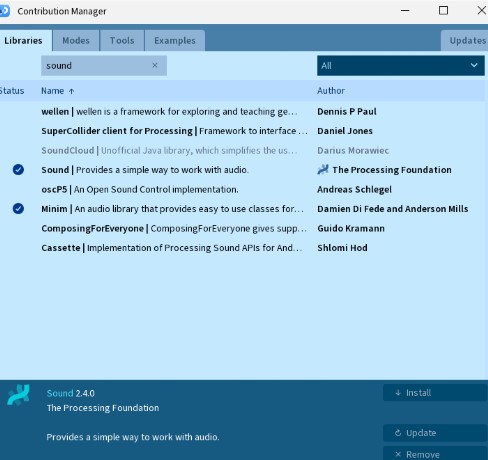This screenshot has height=460, width=488.
Task: Sort by Author column header
Action: [x=331, y=91]
